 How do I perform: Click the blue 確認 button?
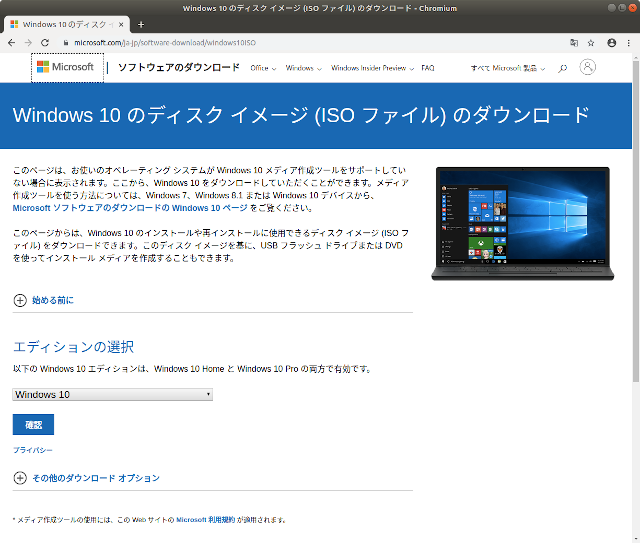(33, 425)
